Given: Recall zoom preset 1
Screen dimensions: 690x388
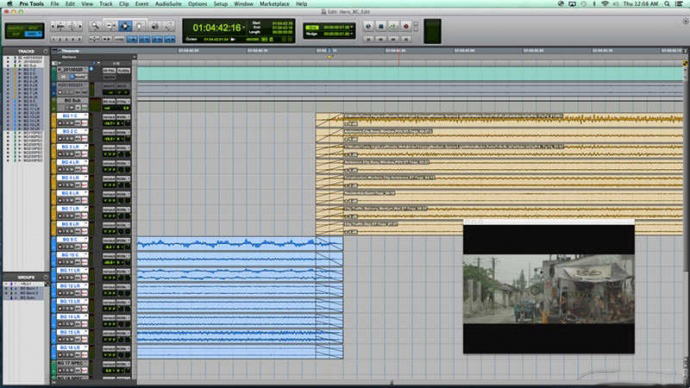Looking at the screenshot, I should 54,39.
